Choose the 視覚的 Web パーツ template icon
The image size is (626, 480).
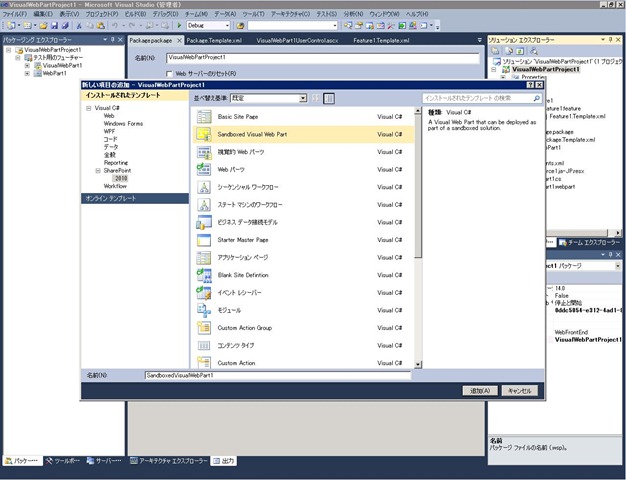pyautogui.click(x=204, y=152)
